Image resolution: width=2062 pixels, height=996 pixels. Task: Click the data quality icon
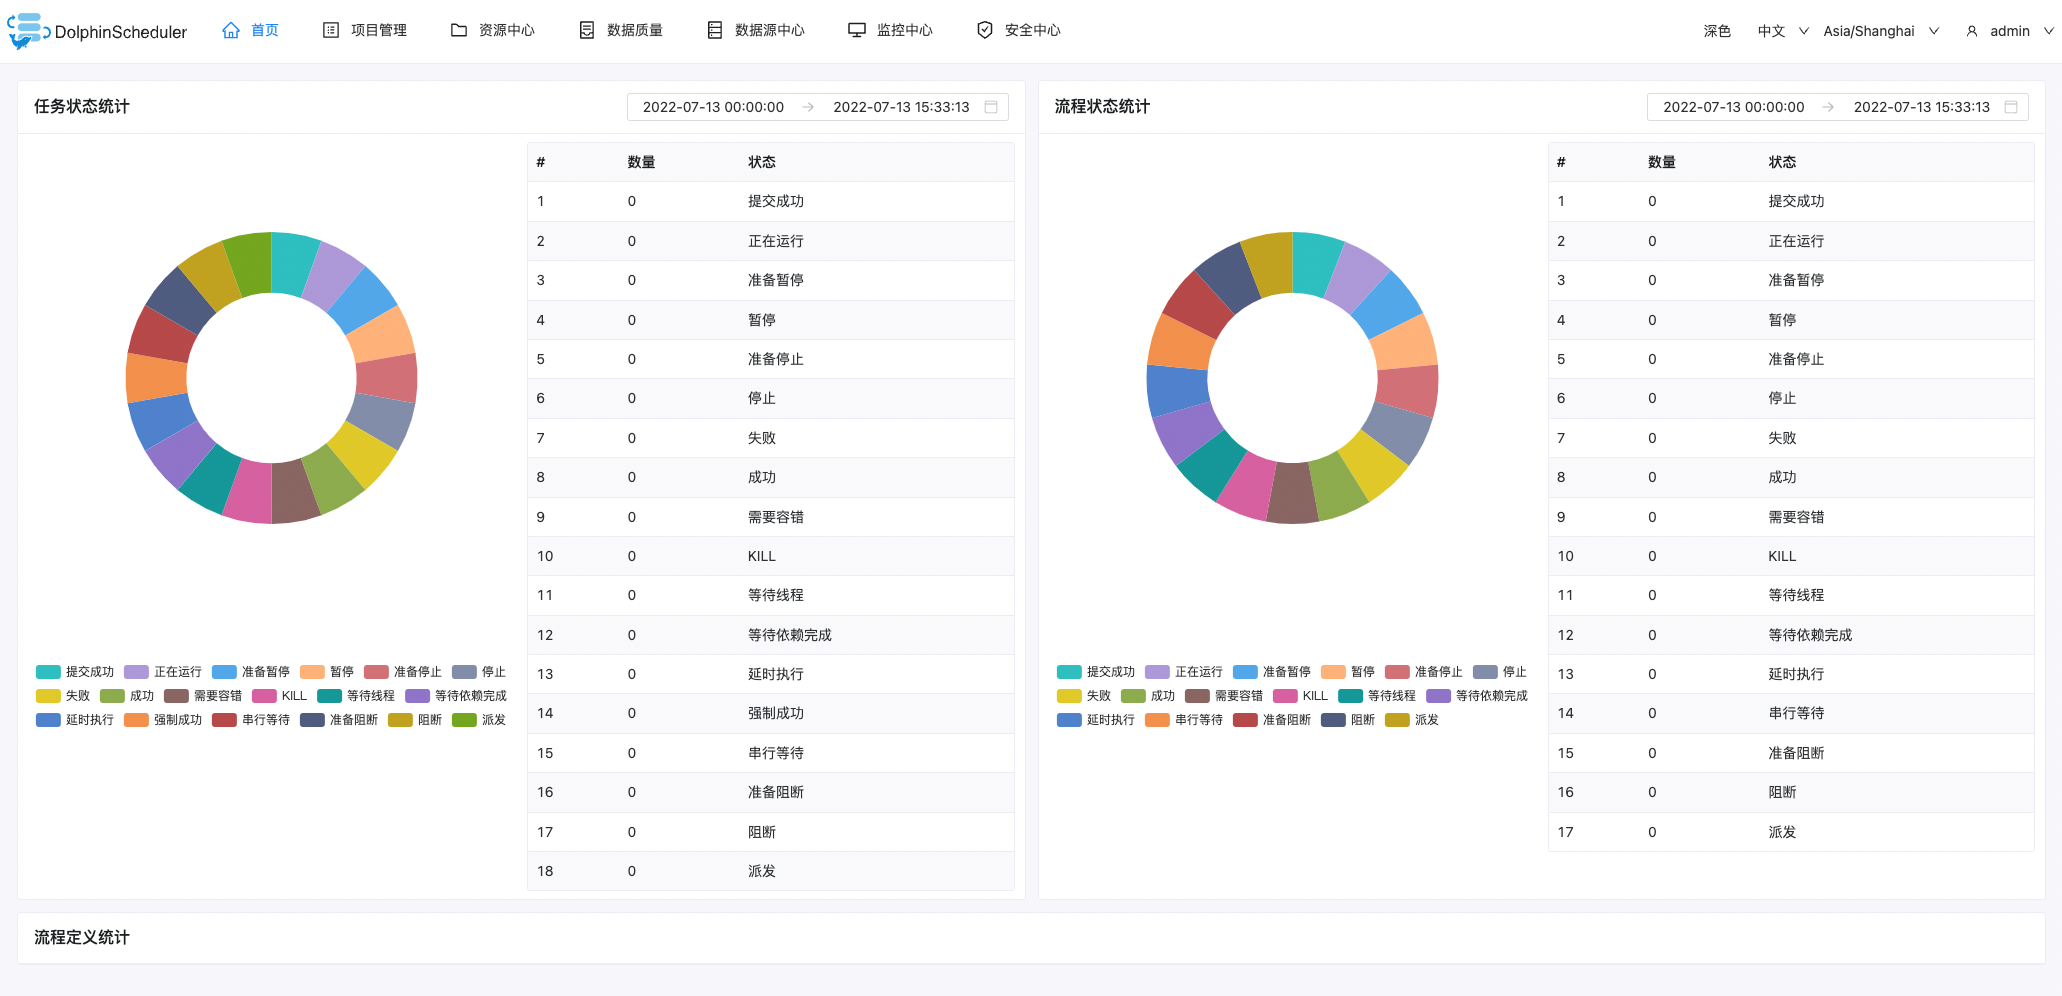587,31
